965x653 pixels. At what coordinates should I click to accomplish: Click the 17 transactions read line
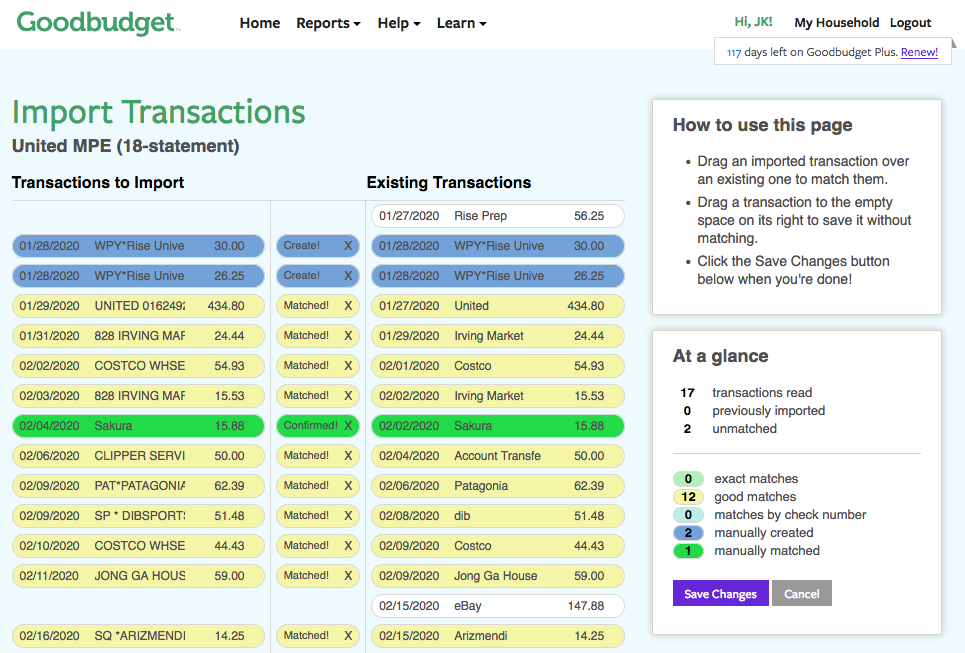(747, 393)
